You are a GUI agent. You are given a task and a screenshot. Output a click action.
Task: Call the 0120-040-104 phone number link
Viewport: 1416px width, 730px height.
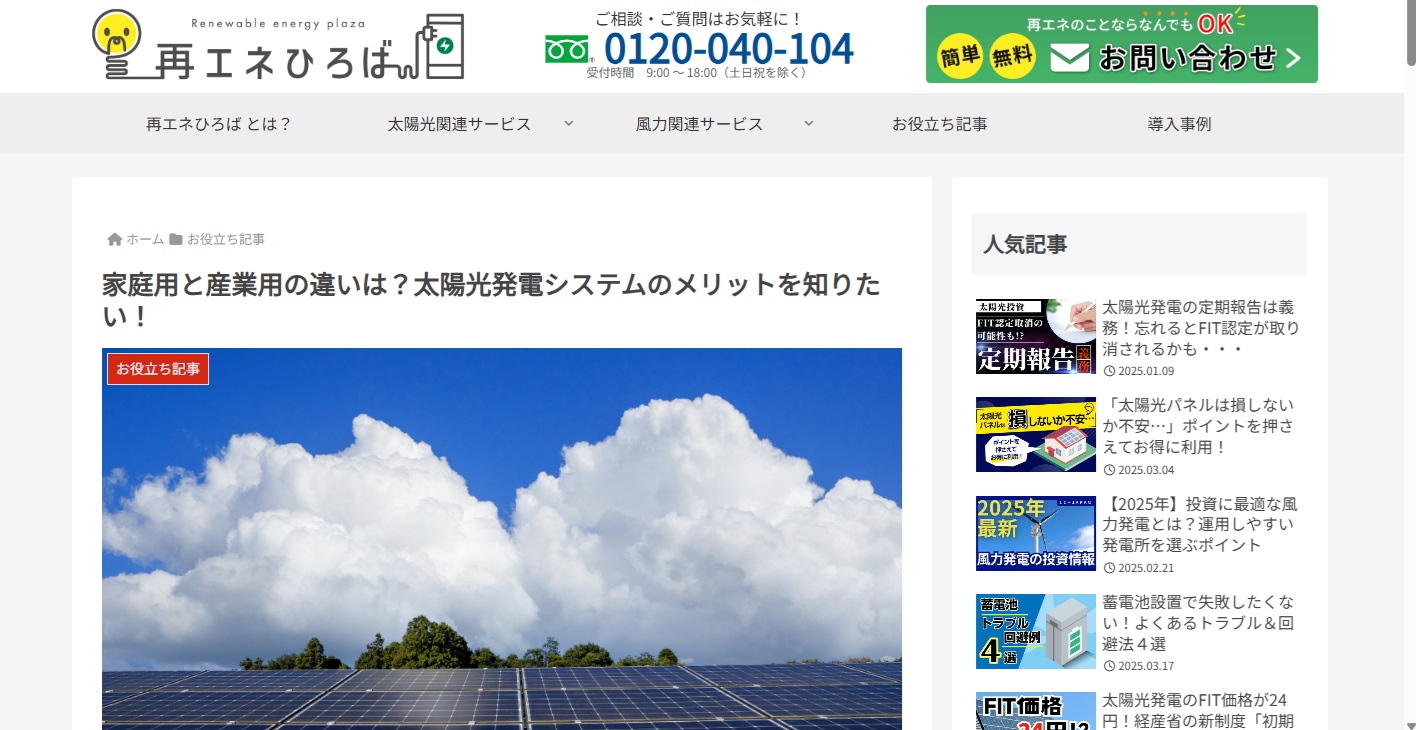[729, 48]
